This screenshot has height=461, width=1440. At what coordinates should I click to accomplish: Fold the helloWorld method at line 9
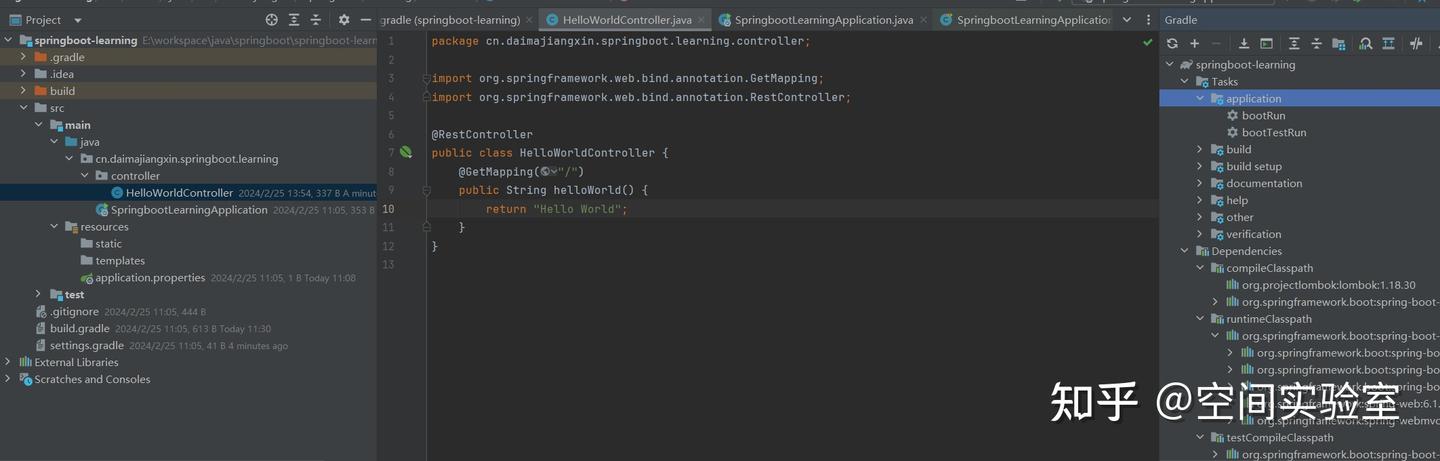tap(426, 190)
